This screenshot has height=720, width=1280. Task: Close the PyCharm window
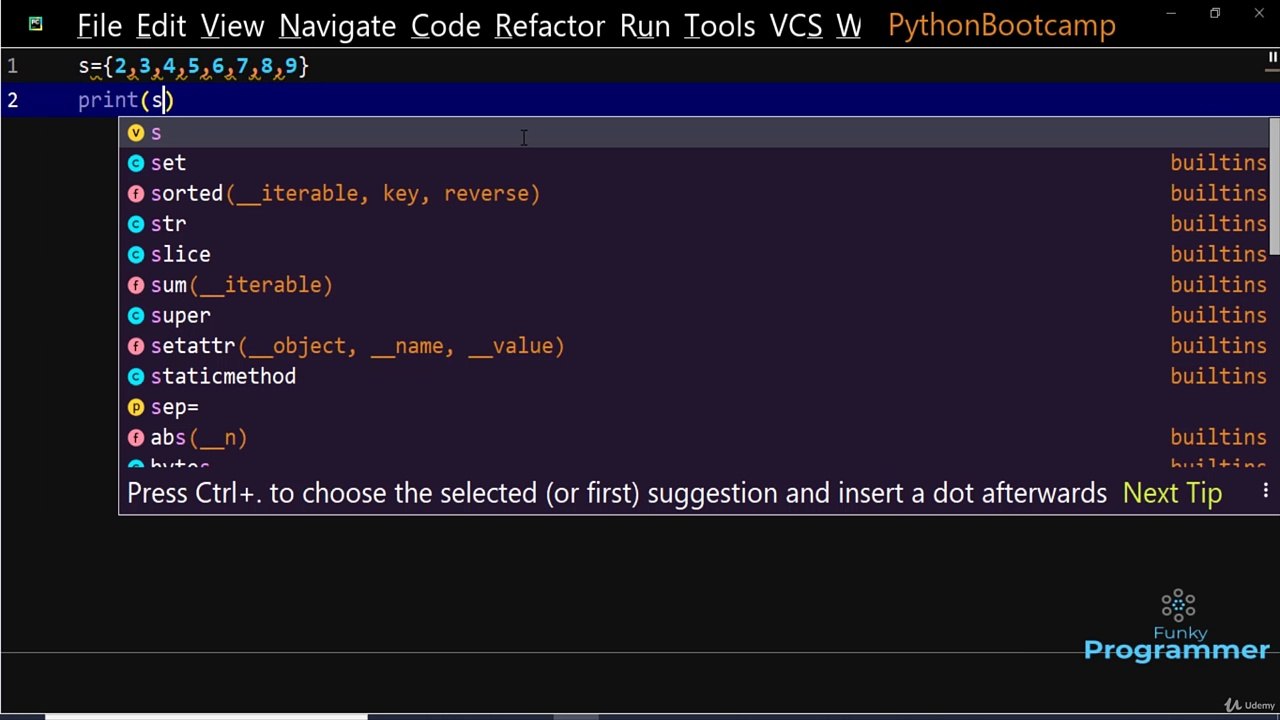pyautogui.click(x=1258, y=14)
